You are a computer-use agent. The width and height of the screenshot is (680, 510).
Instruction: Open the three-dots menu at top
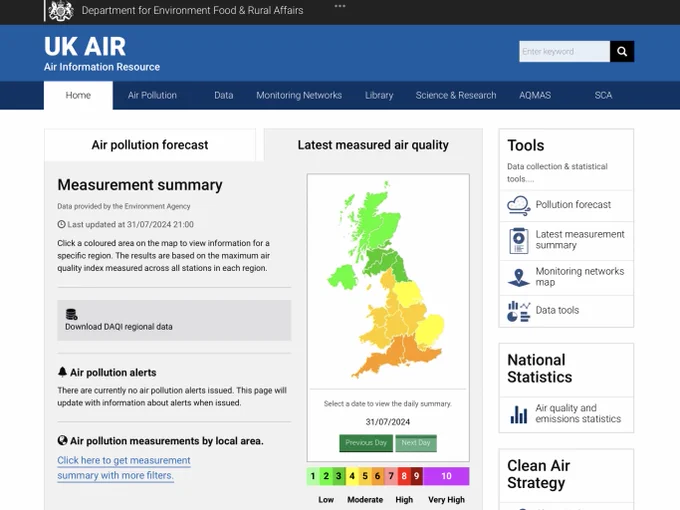[340, 6]
